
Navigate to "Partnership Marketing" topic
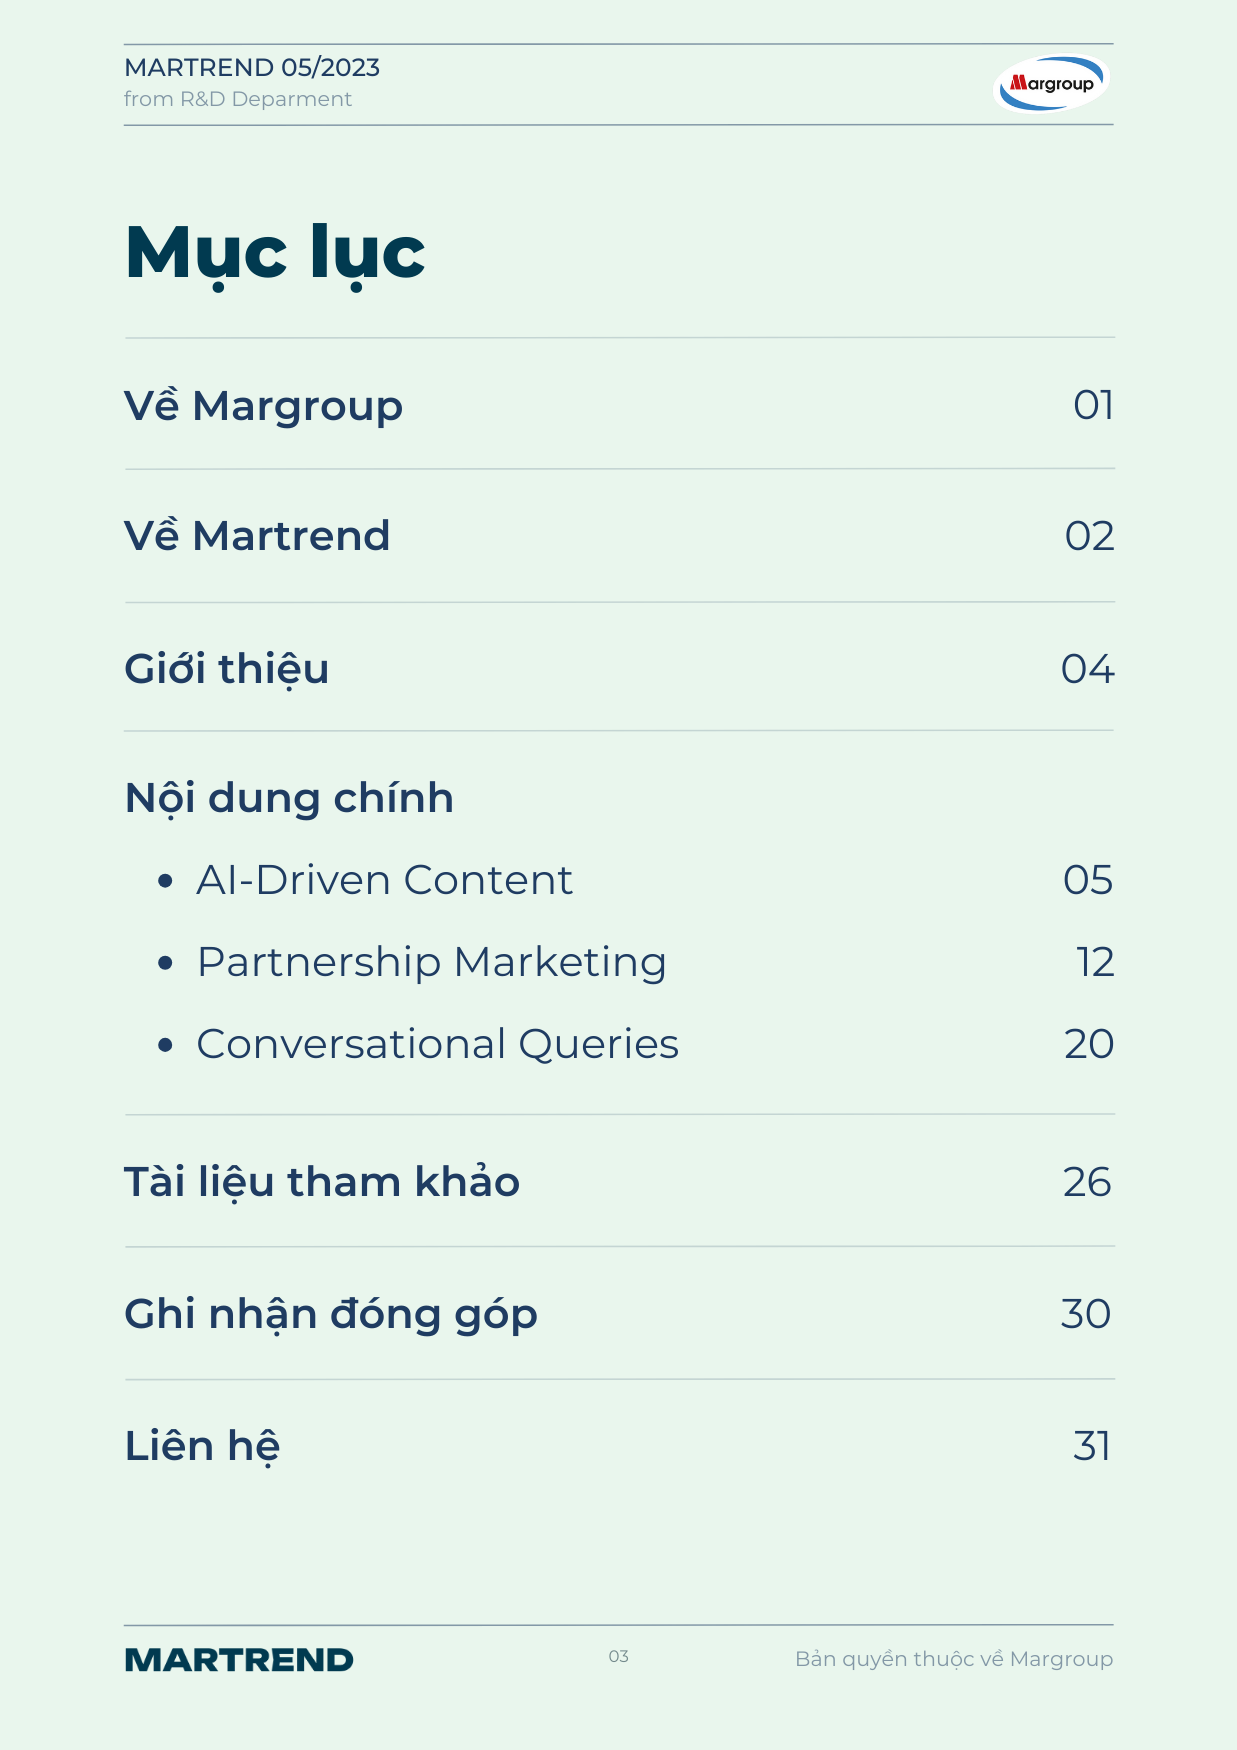pyautogui.click(x=431, y=962)
